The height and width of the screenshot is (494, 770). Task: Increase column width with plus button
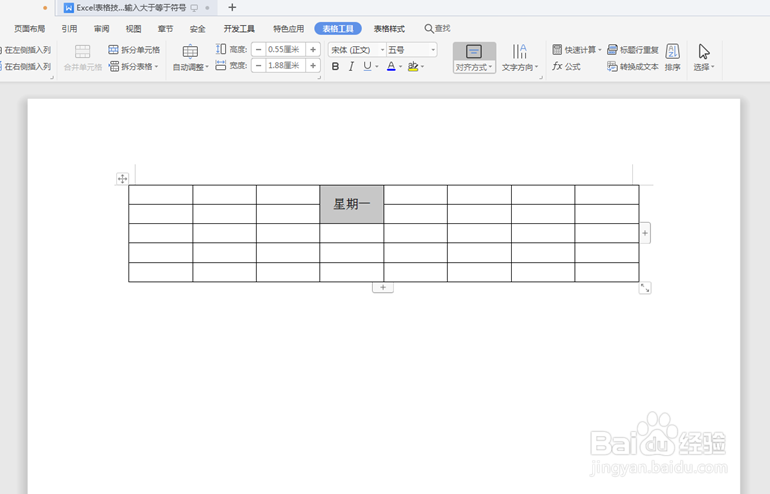(313, 66)
